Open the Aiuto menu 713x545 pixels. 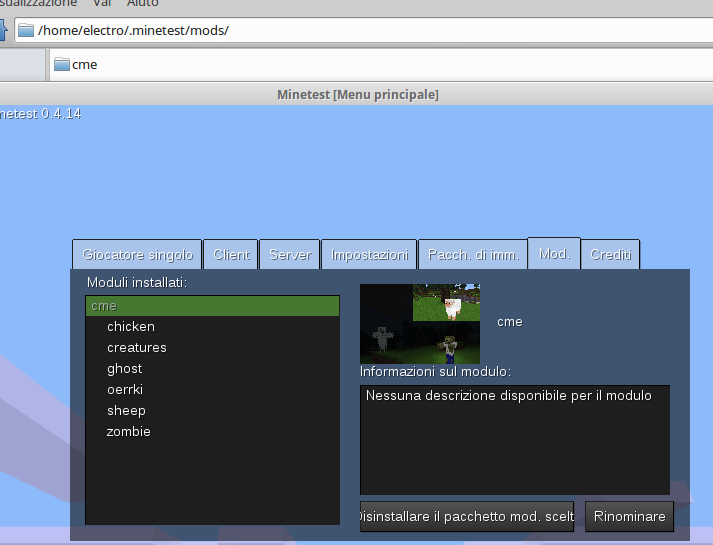coord(142,3)
